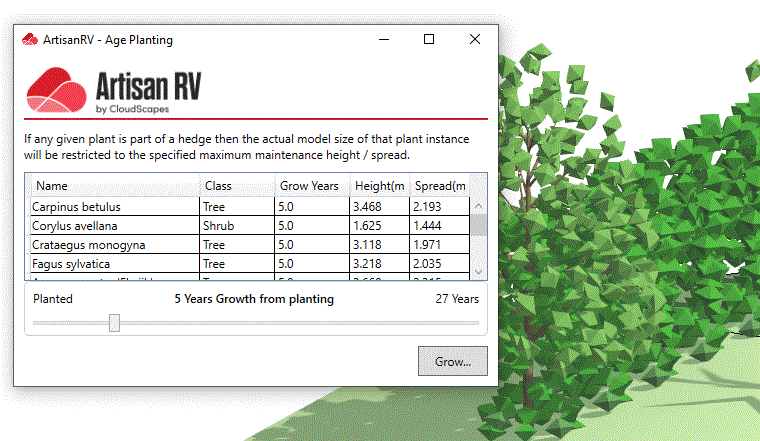
Task: Click the growth years slider handle
Action: coord(114,322)
